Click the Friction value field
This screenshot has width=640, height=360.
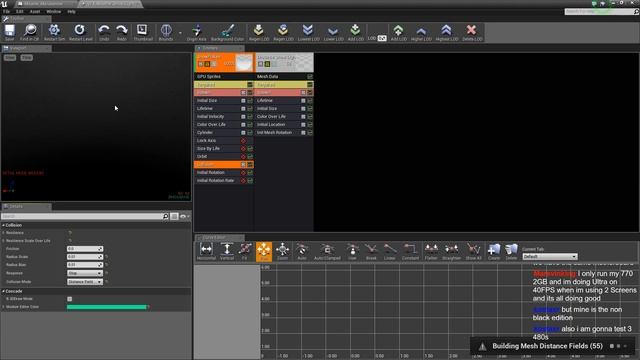click(x=85, y=249)
